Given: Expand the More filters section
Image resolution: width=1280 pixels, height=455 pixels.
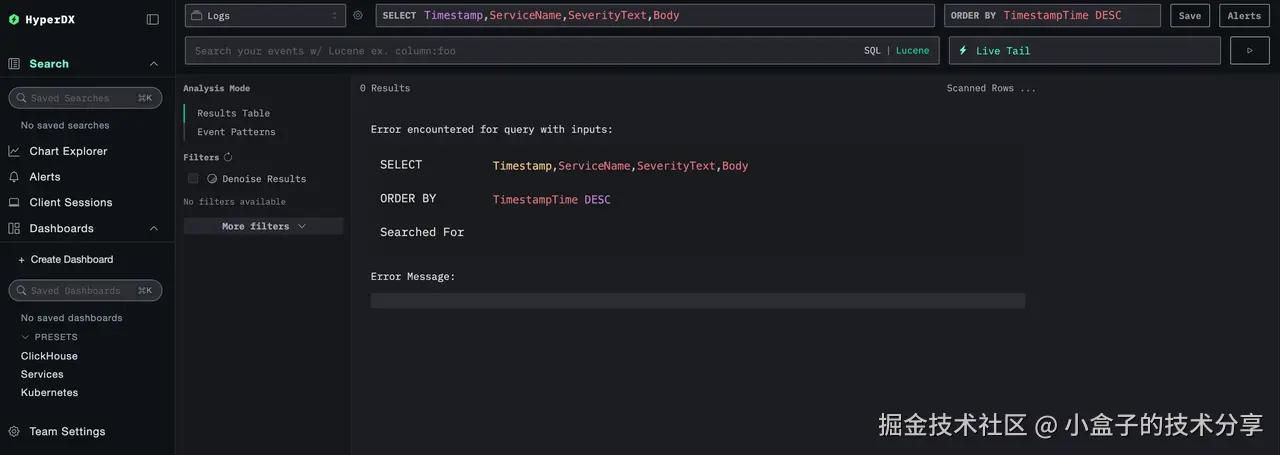Looking at the screenshot, I should point(263,227).
